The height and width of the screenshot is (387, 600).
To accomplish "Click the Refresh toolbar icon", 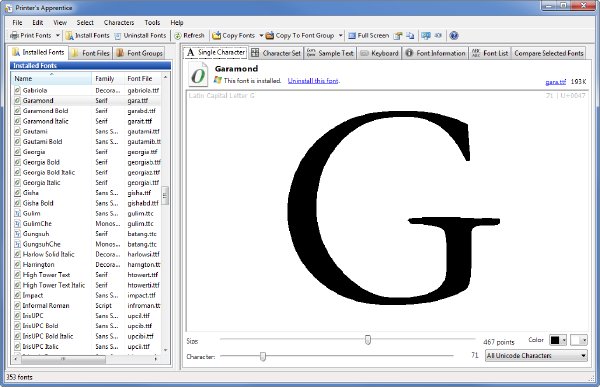I will coord(178,36).
